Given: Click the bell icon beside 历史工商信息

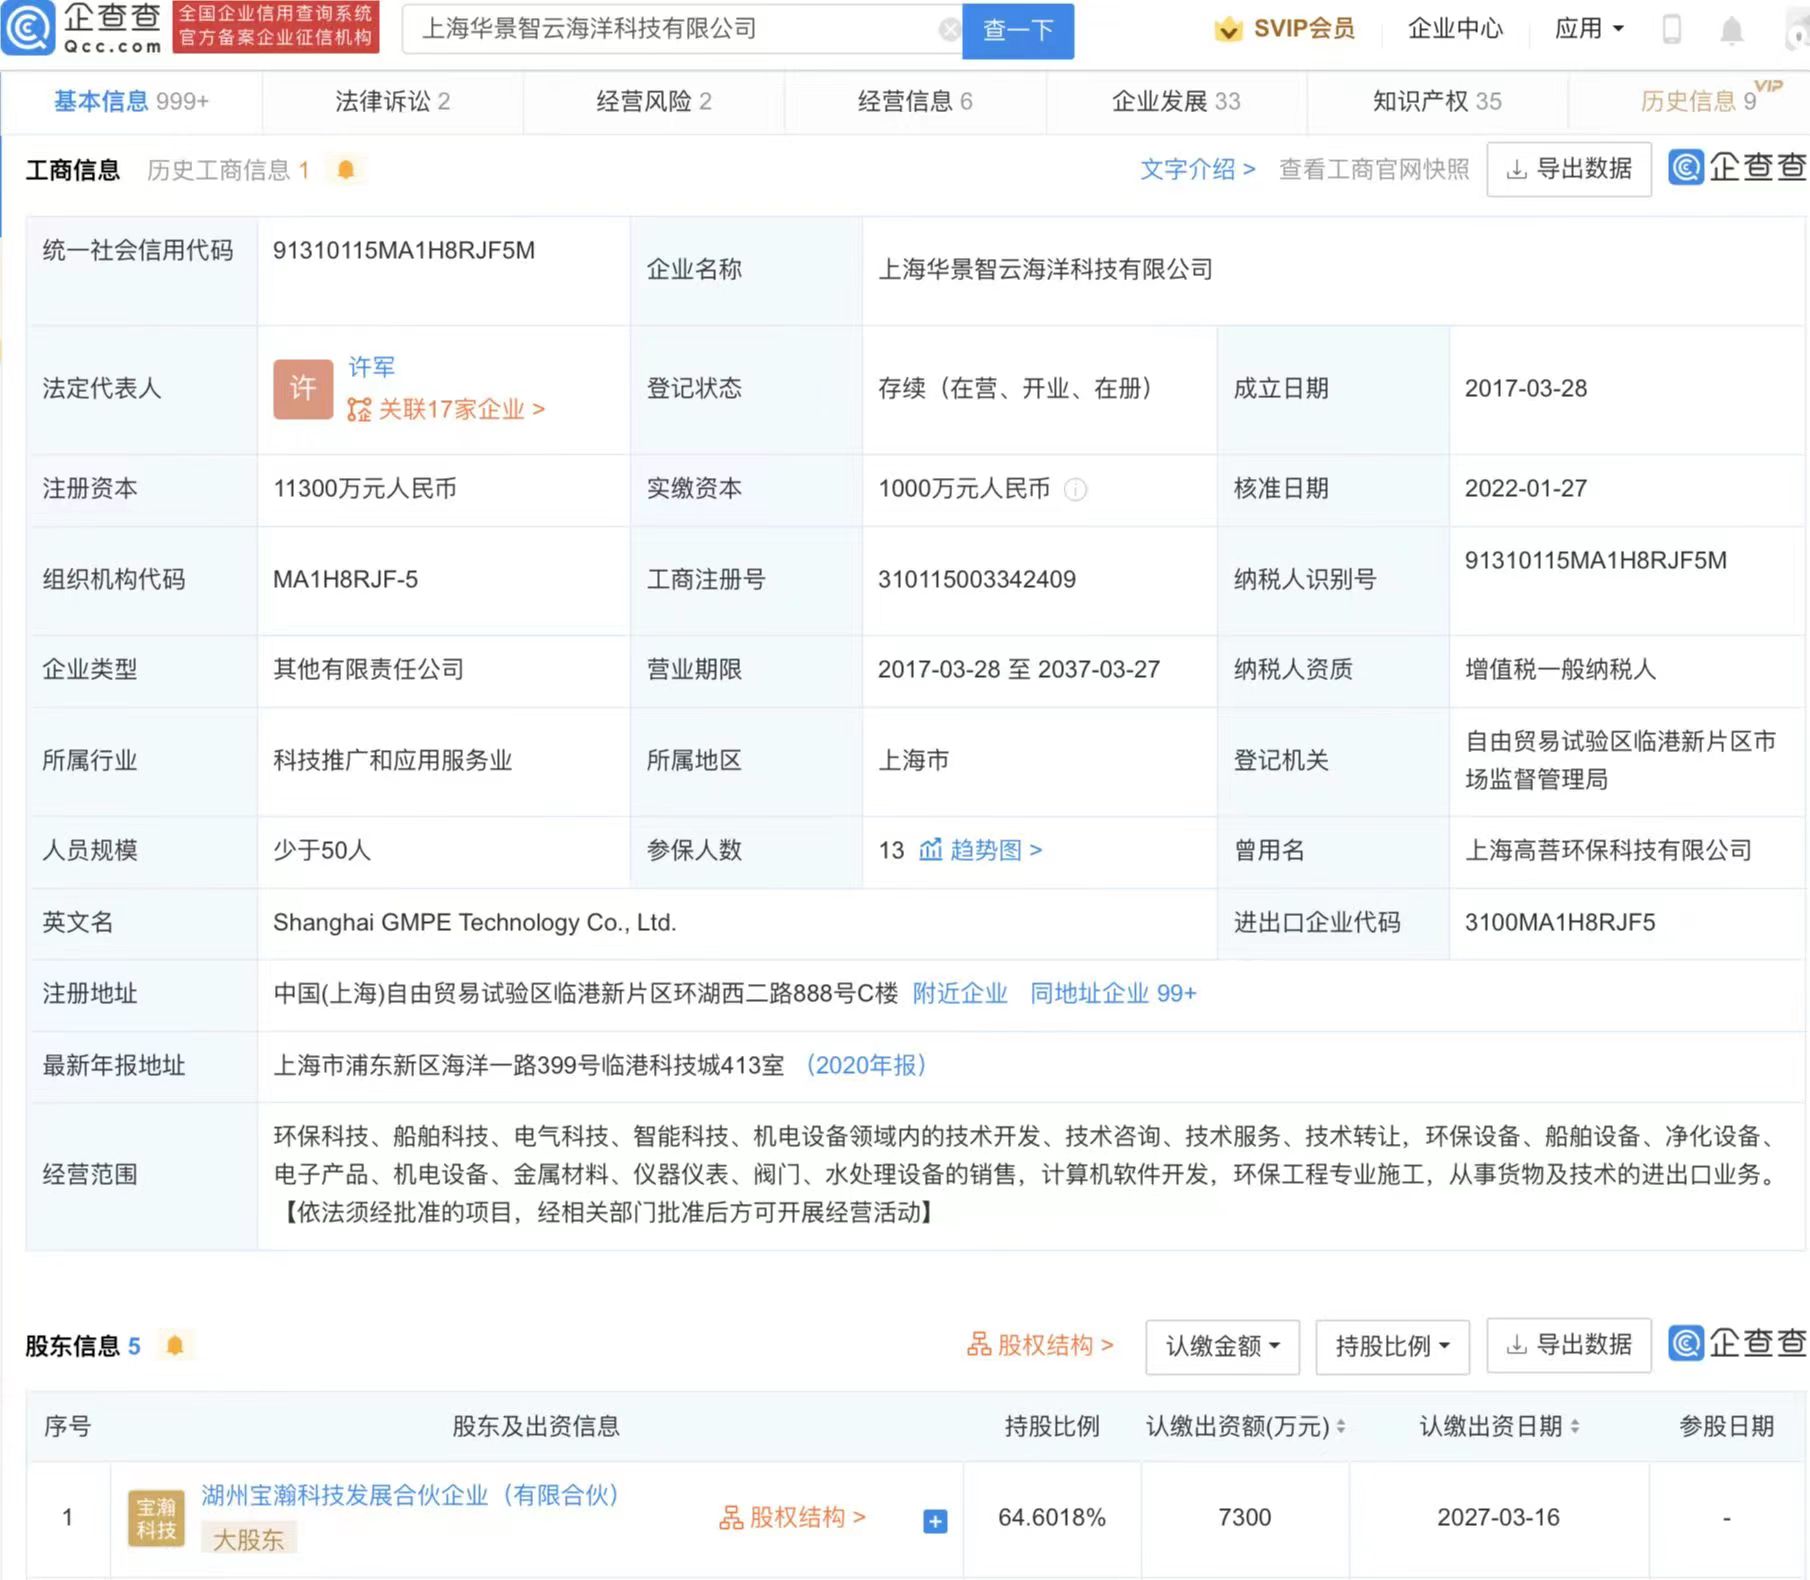Looking at the screenshot, I should point(346,169).
